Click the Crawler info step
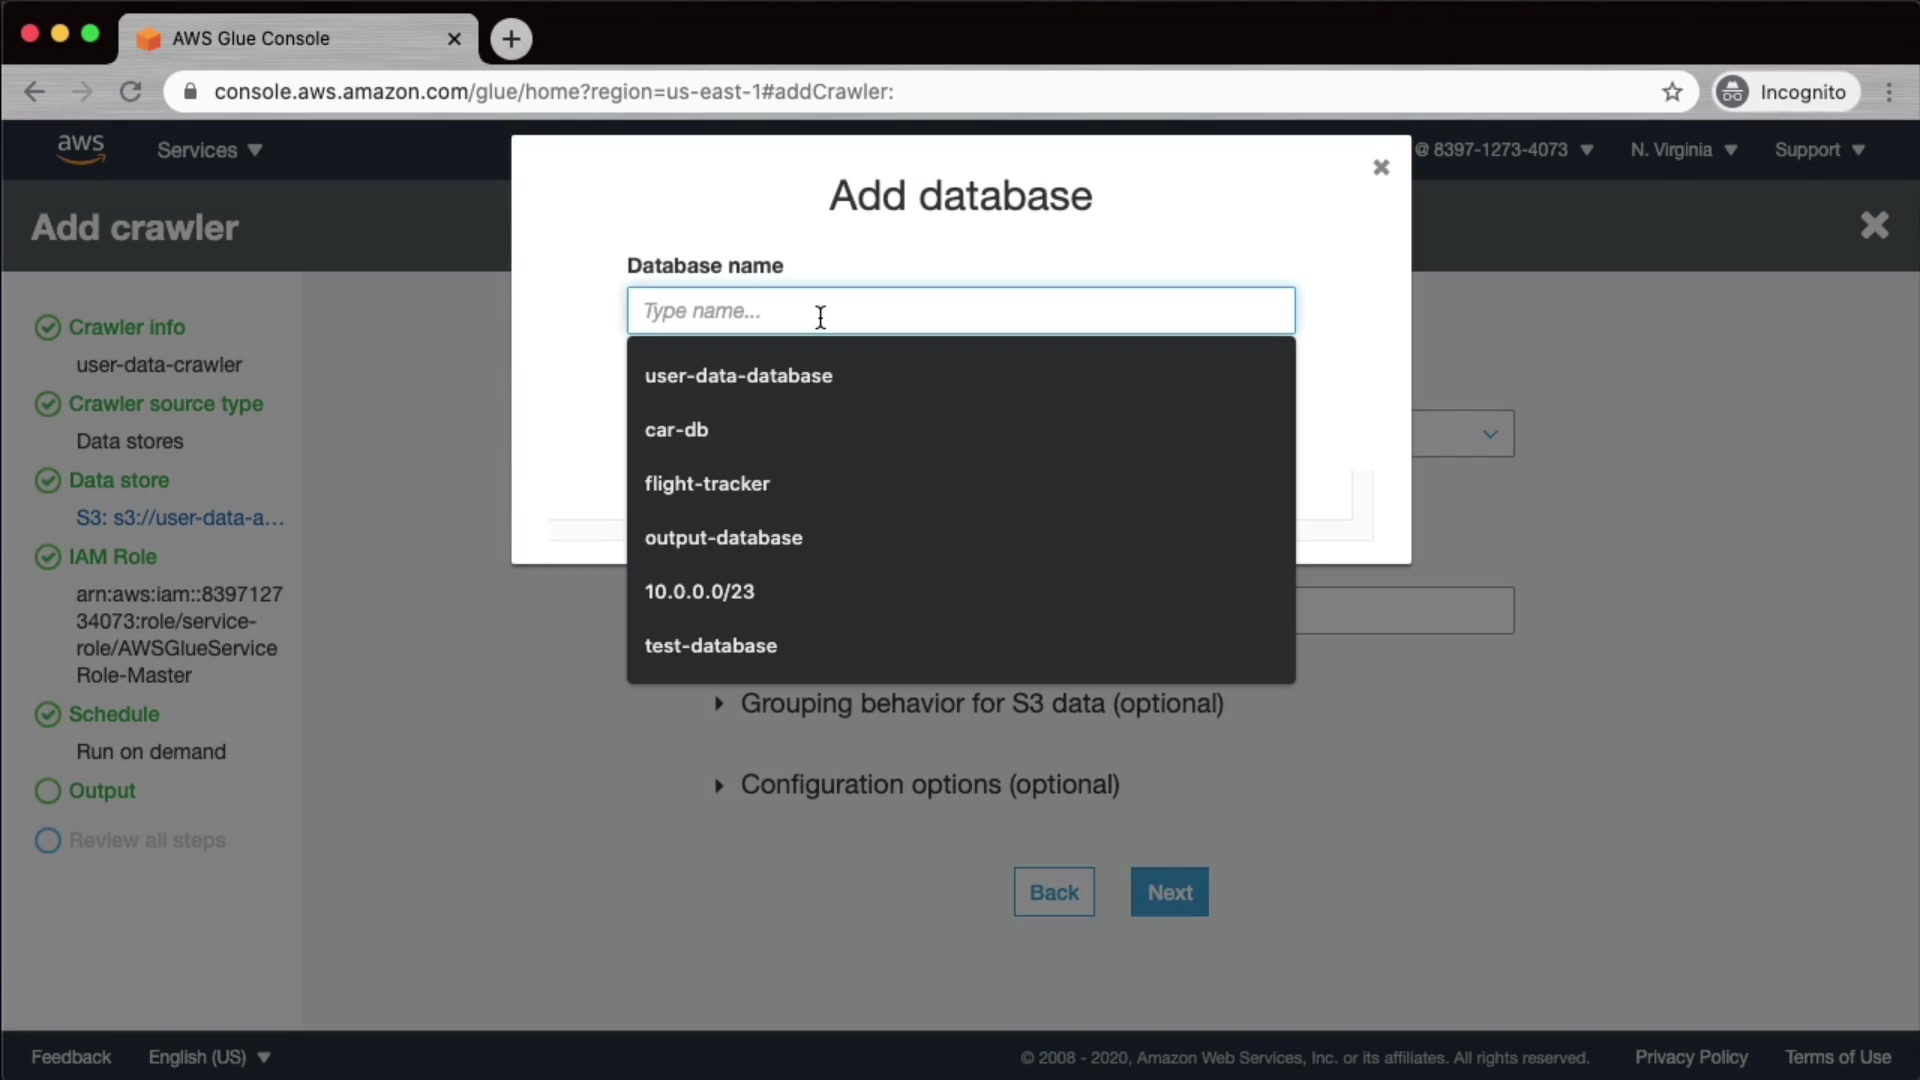Screen dimensions: 1920x1080 pyautogui.click(x=126, y=327)
